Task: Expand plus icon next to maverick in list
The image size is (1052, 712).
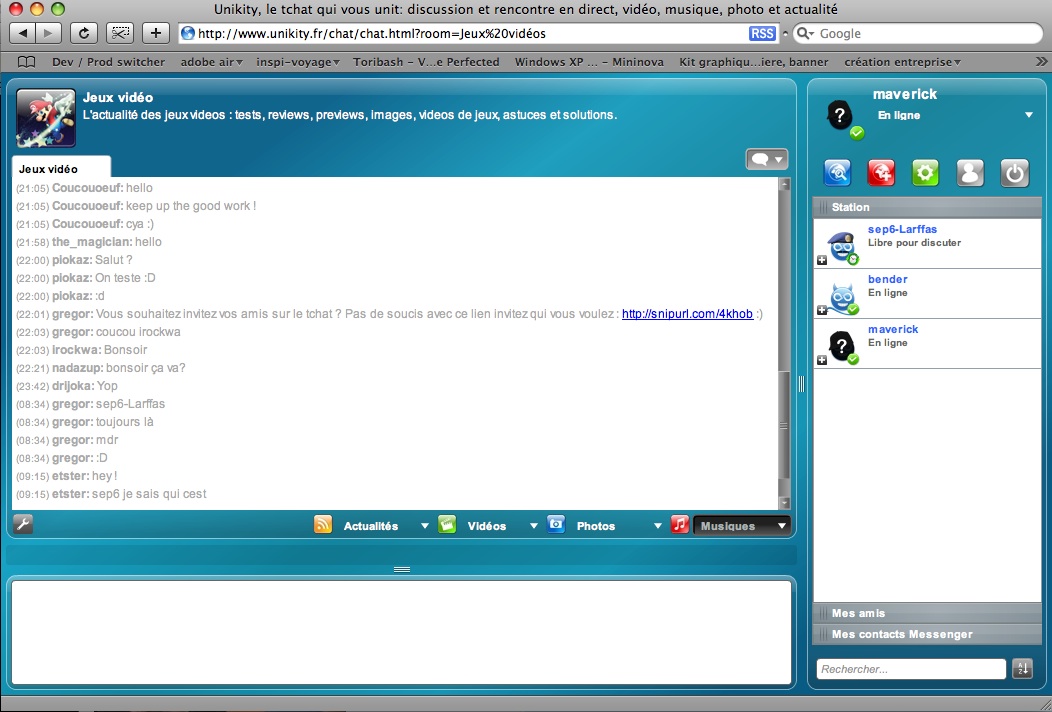Action: [822, 360]
